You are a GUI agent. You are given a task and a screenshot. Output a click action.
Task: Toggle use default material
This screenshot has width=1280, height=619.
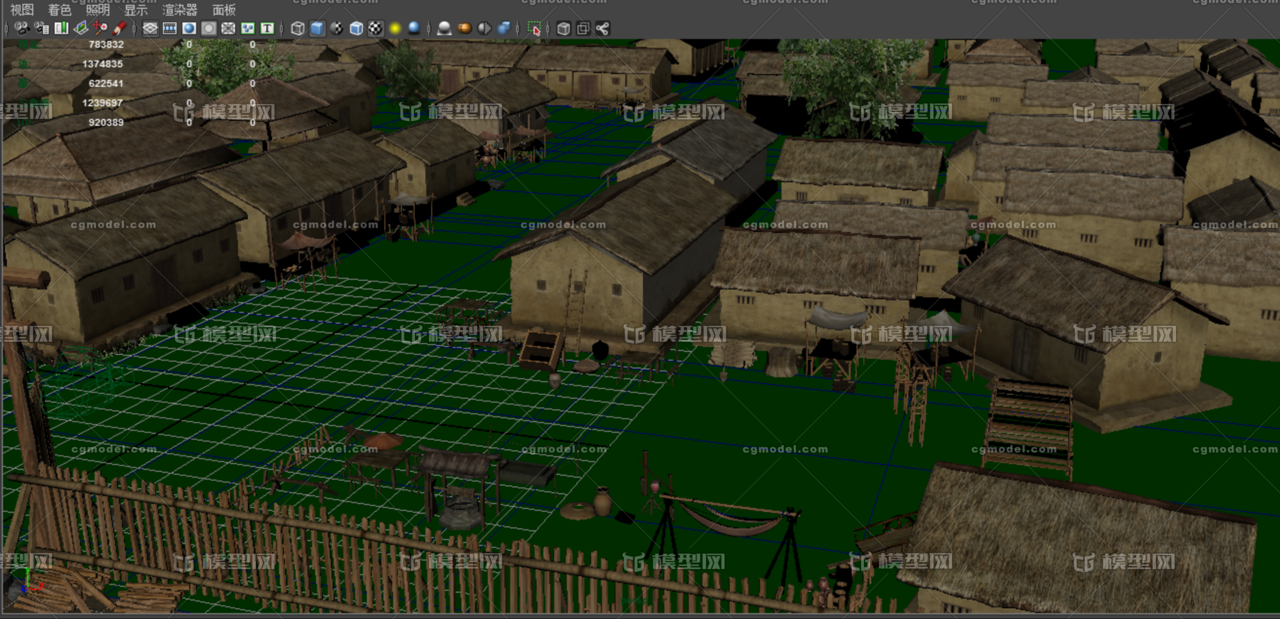337,28
